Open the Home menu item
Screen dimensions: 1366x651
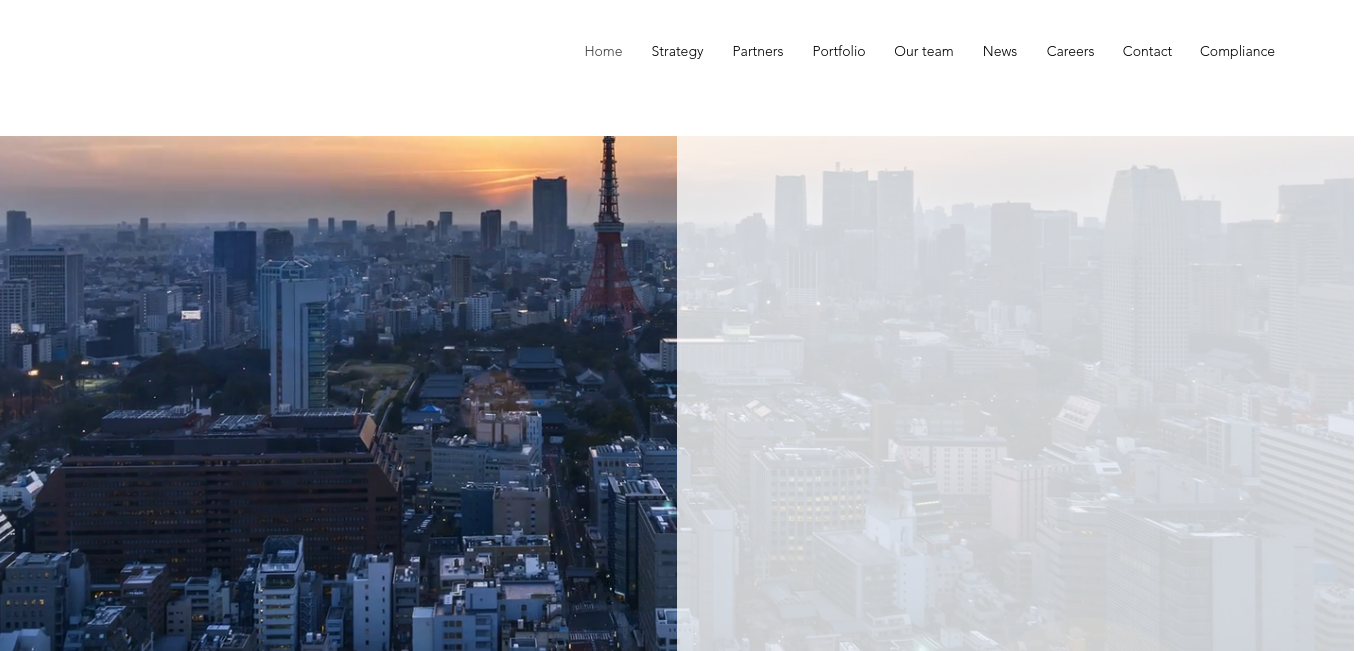603,51
